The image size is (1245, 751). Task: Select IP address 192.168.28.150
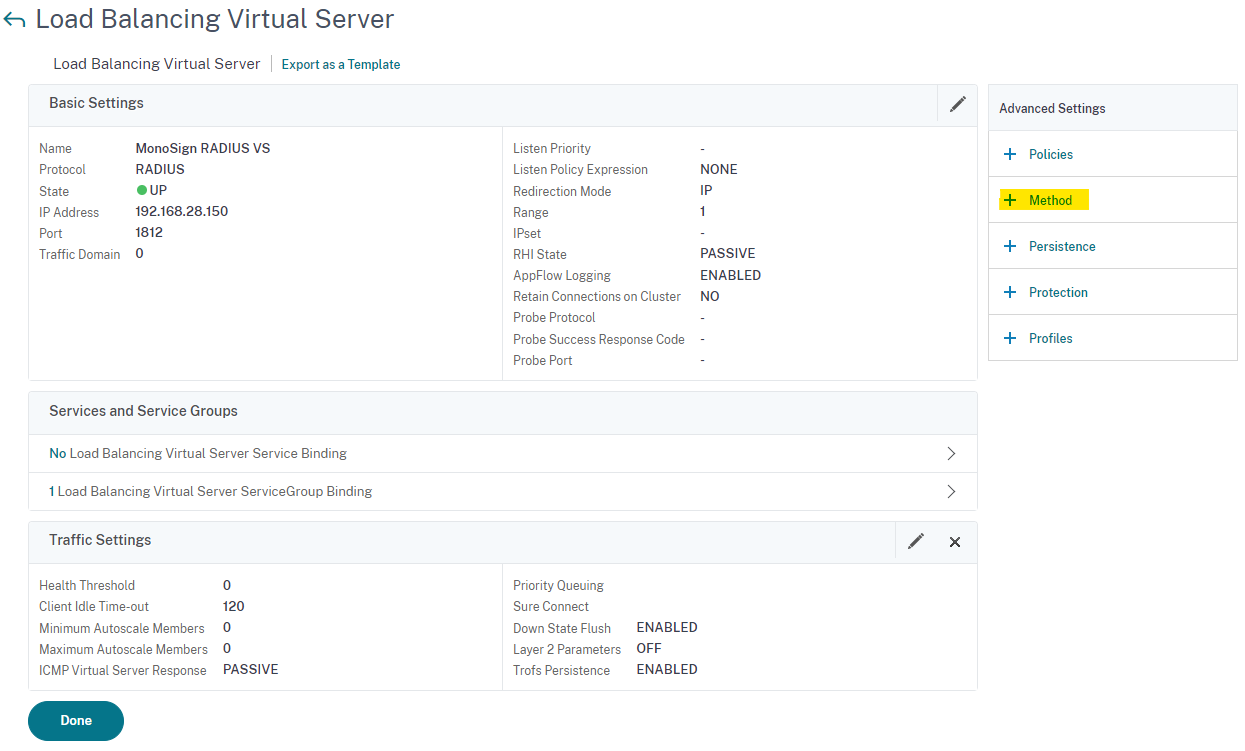tap(182, 211)
